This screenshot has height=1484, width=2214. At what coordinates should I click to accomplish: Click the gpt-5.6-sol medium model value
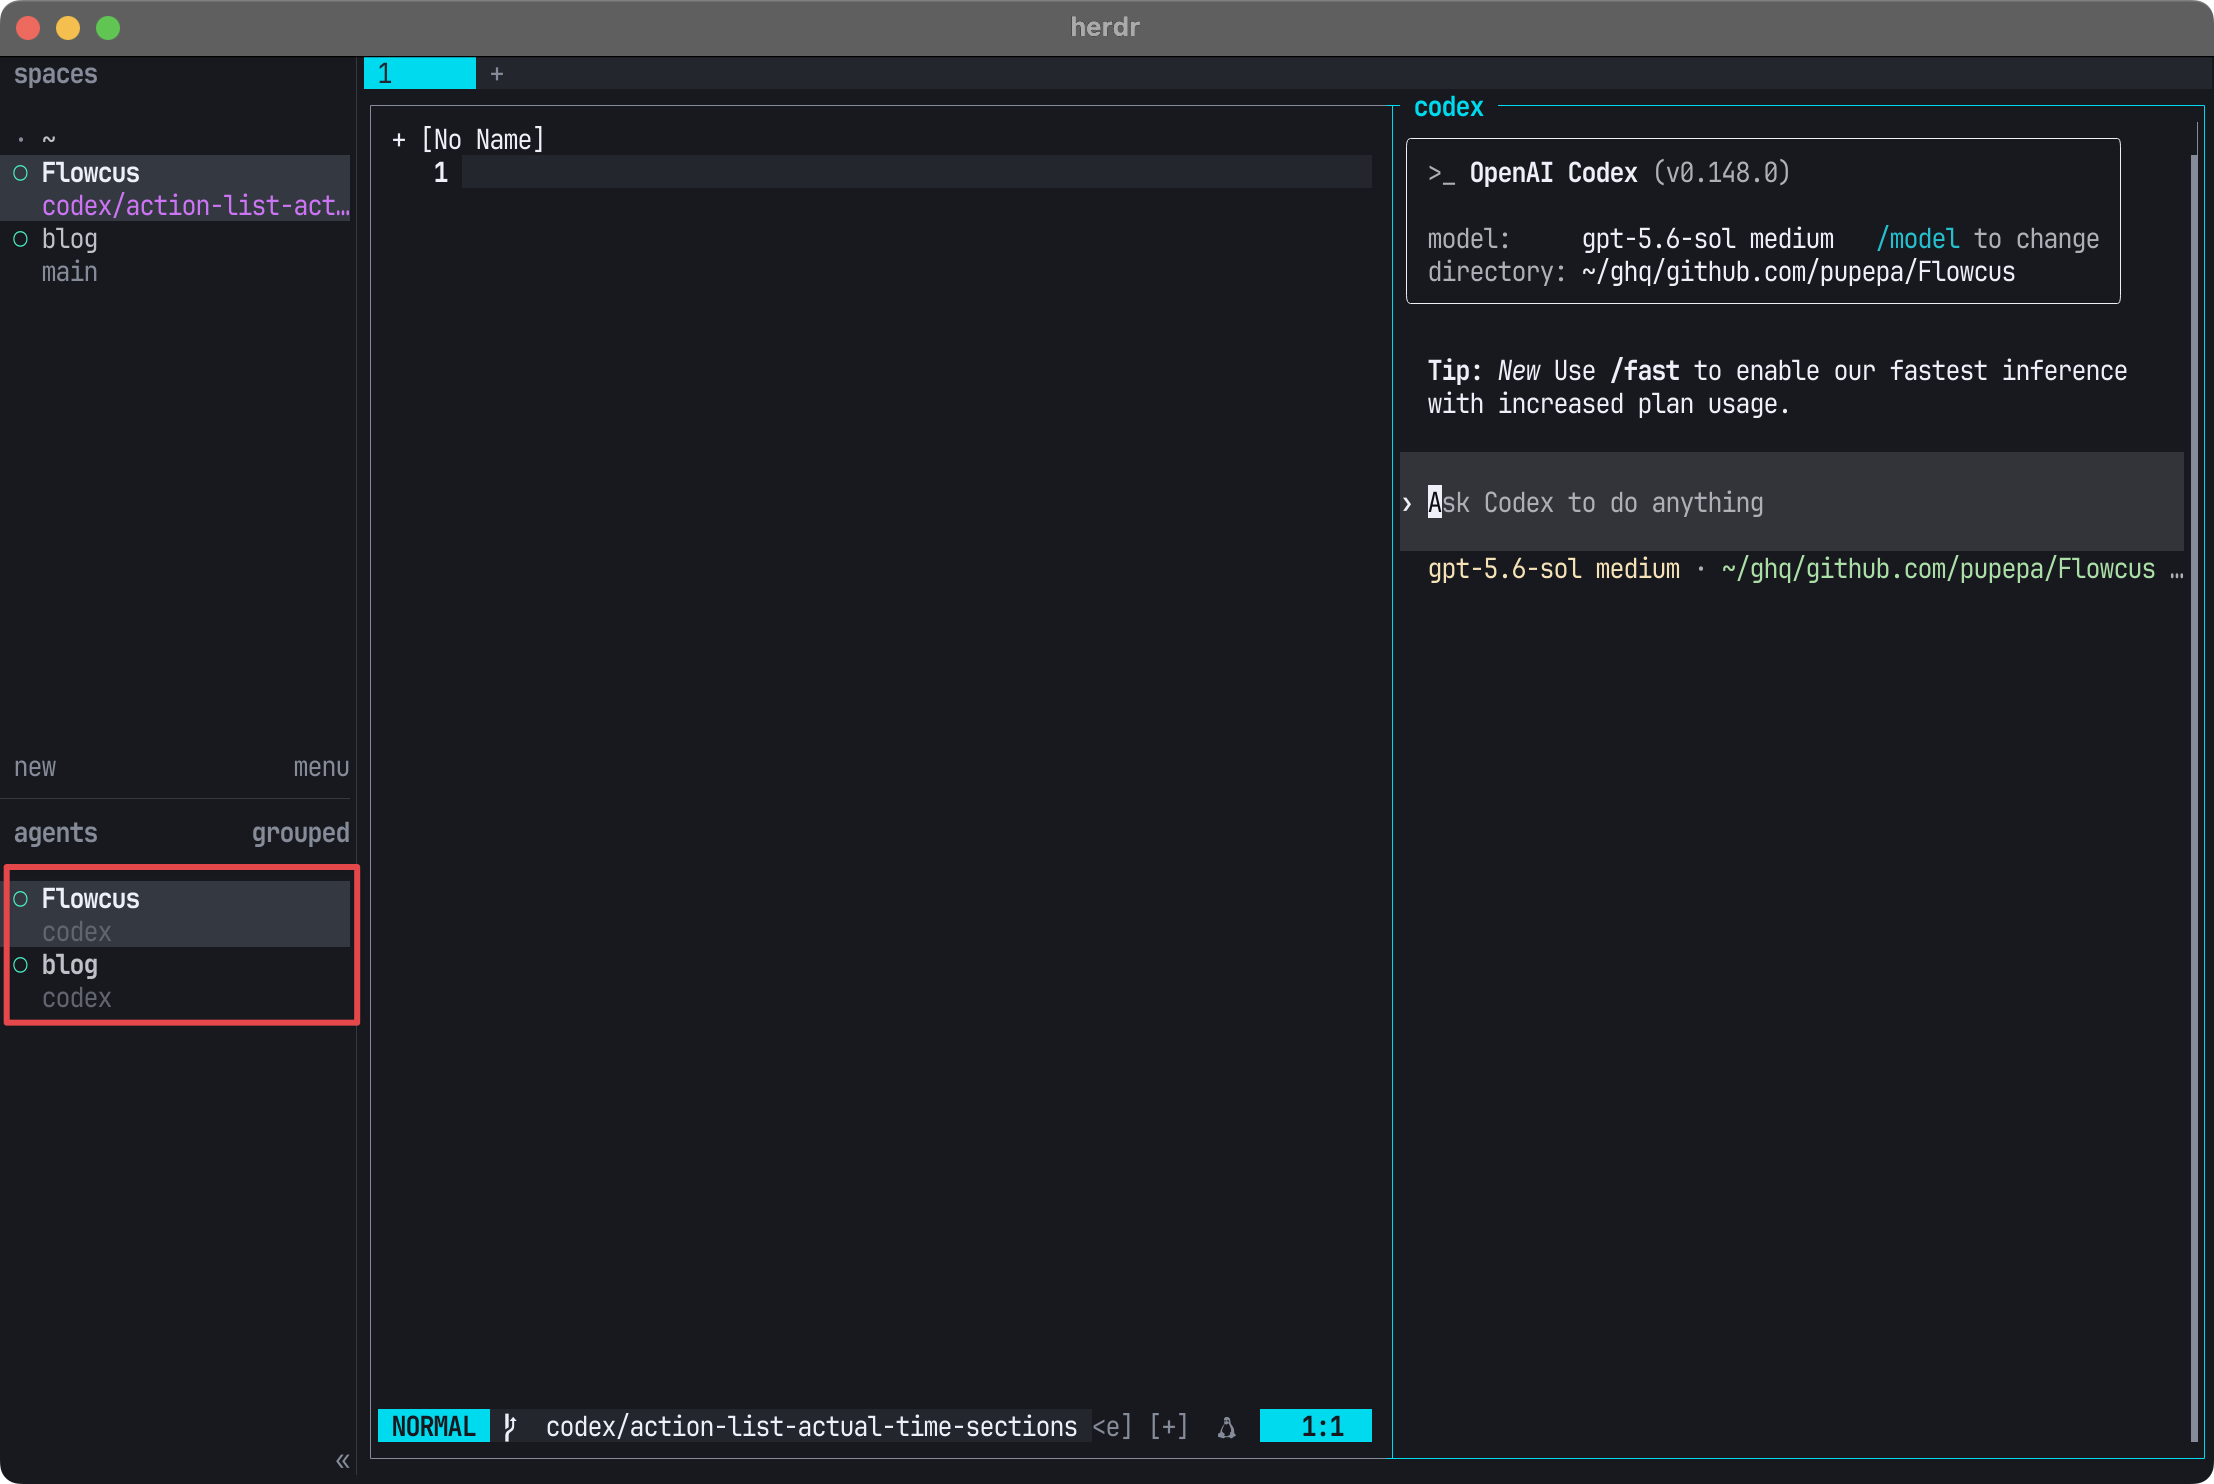(x=1707, y=239)
